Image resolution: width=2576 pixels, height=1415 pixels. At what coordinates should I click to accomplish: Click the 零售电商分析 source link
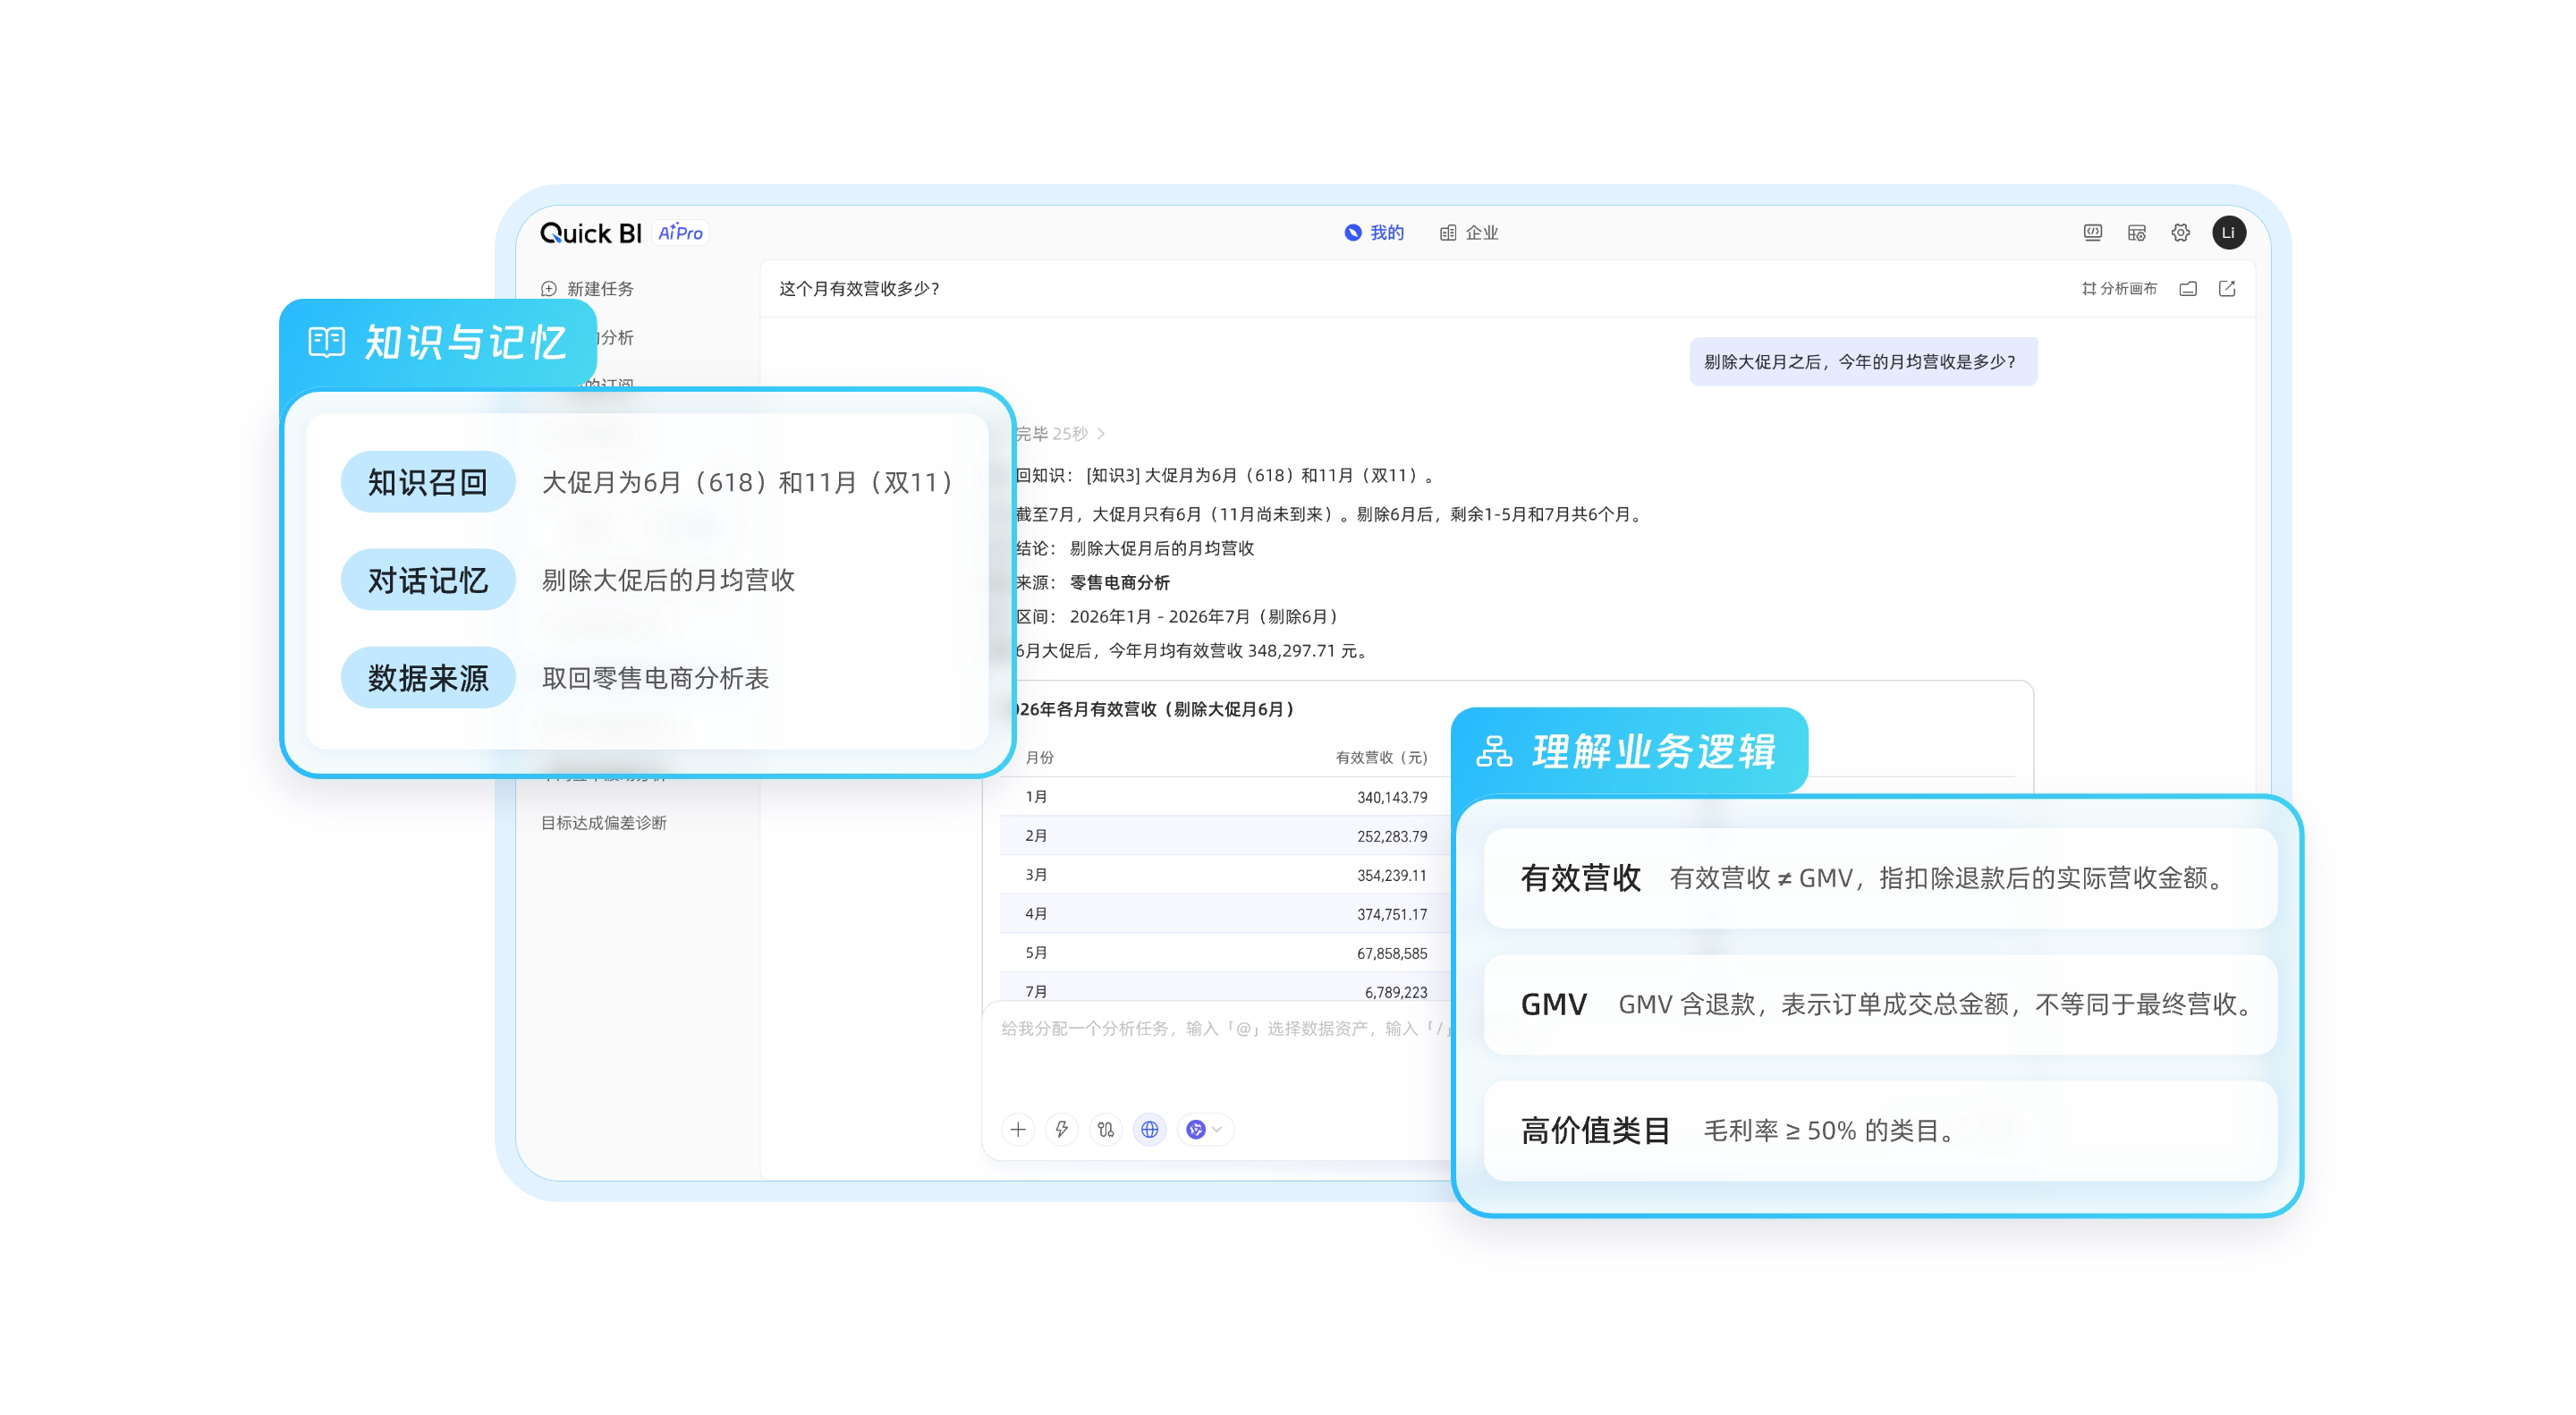pos(1119,583)
